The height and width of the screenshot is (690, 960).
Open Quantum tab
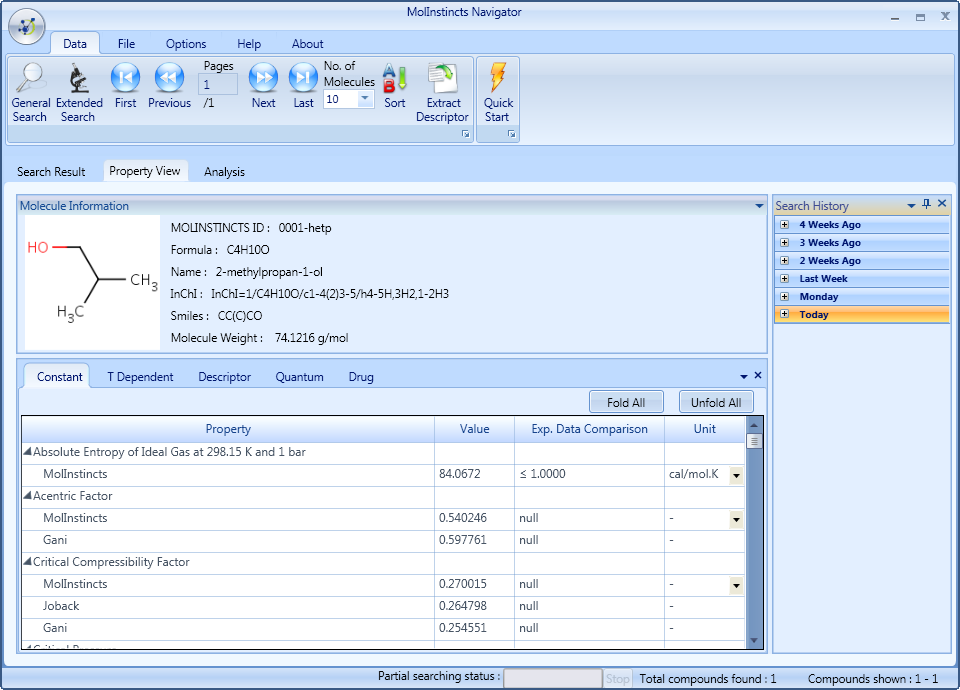point(299,377)
